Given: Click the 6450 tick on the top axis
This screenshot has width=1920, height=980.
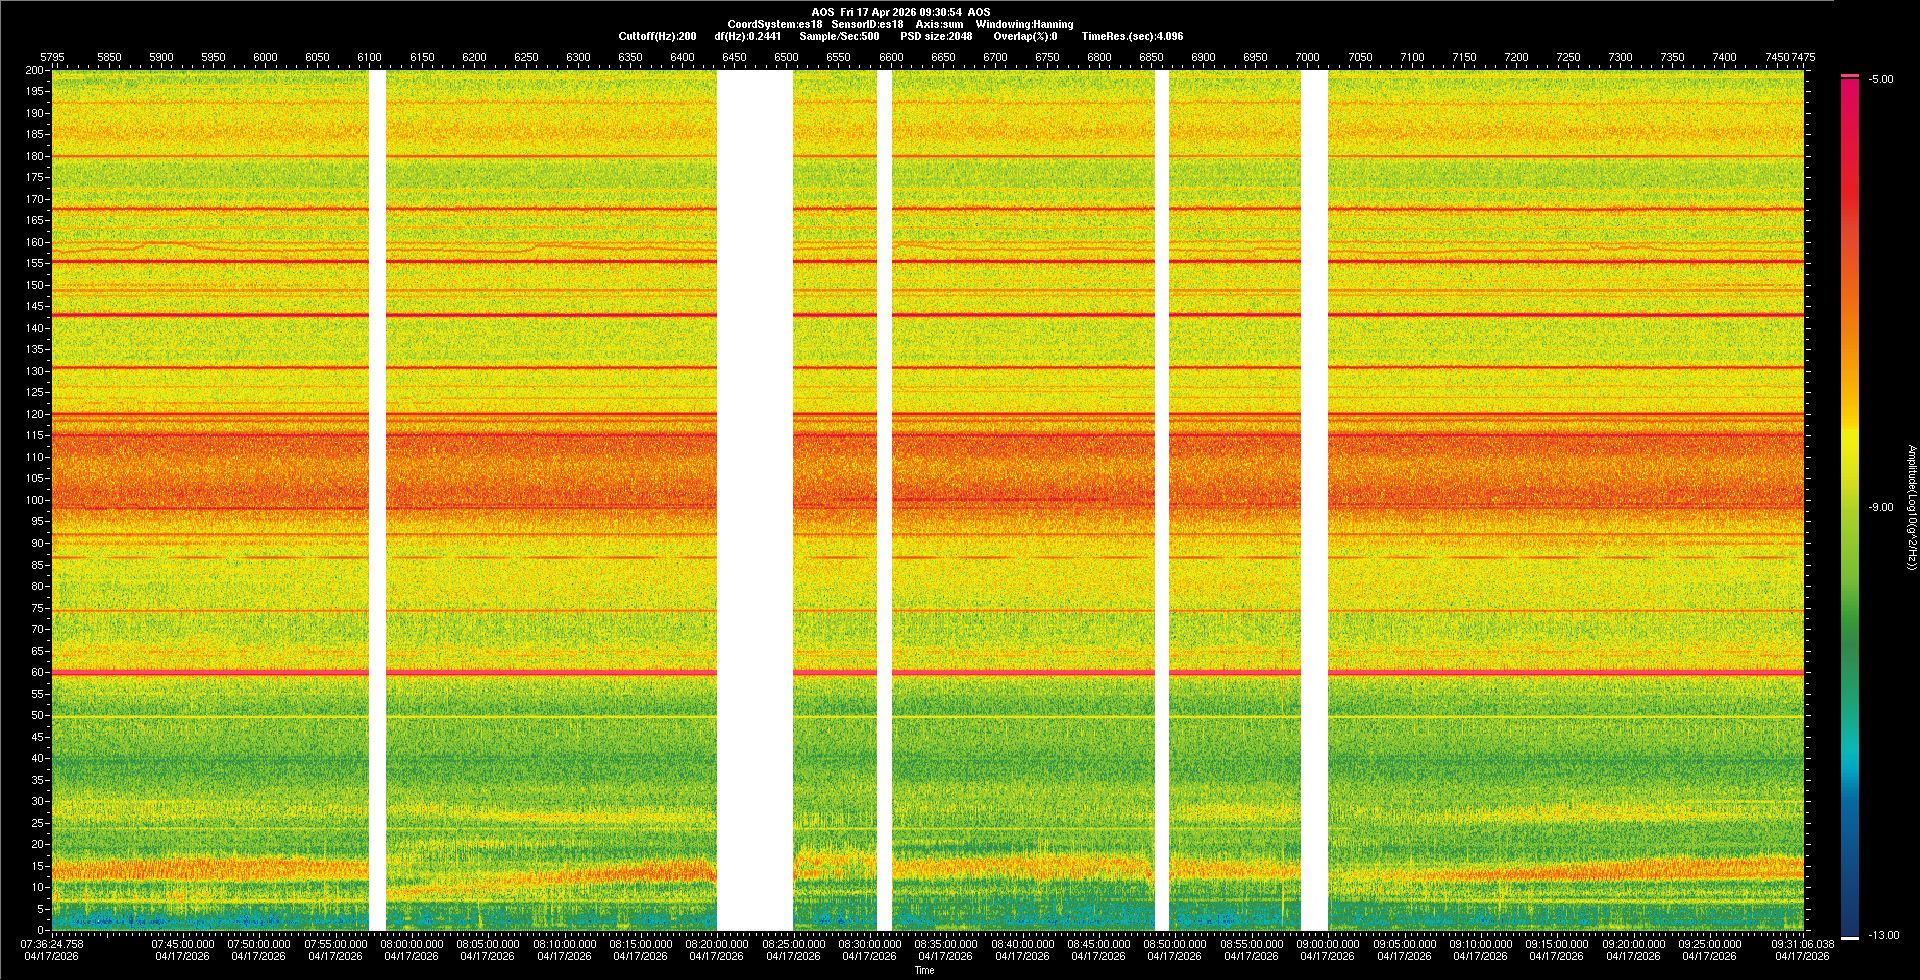Looking at the screenshot, I should [734, 57].
